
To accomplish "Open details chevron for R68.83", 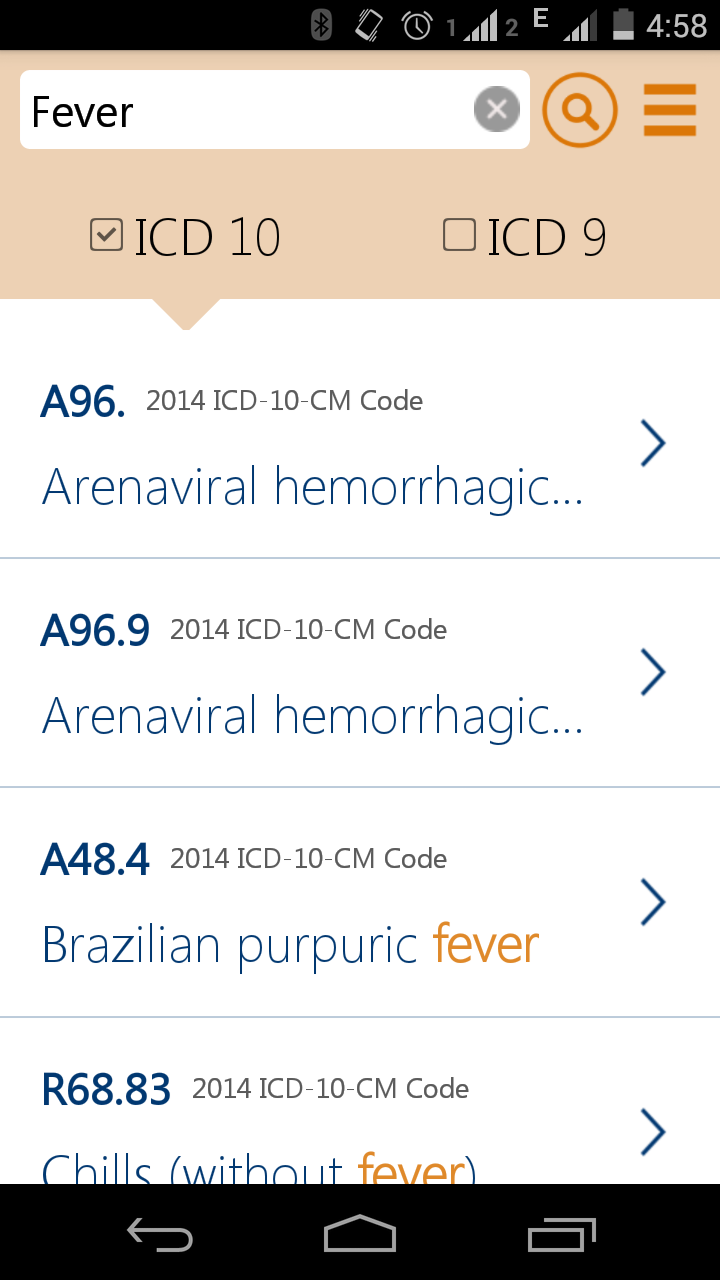I will coord(652,1131).
